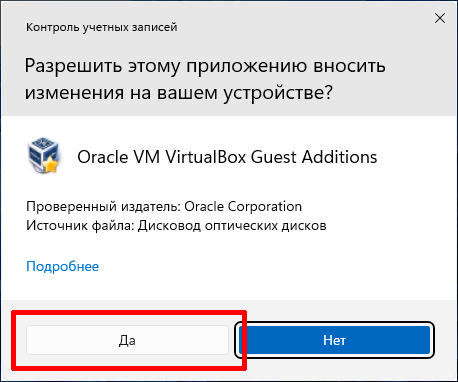Select the Oracle Corporation publisher name

[x=243, y=207]
